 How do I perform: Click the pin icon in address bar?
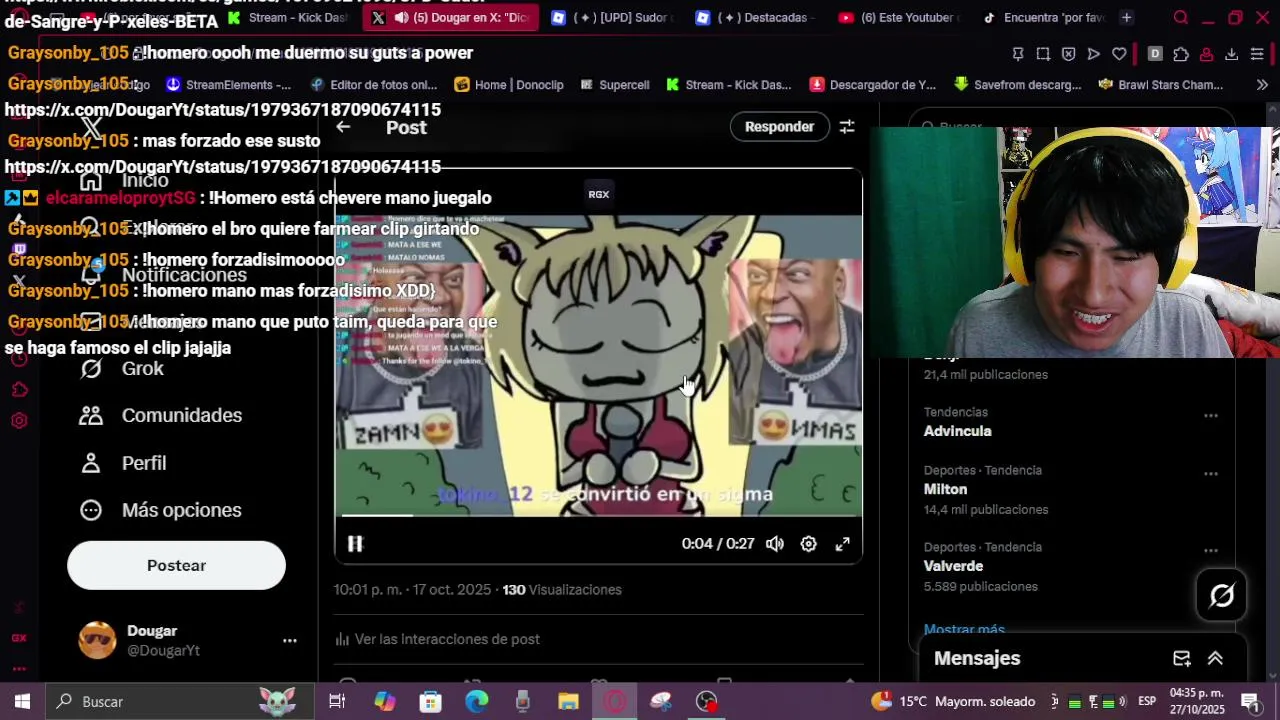[1018, 54]
